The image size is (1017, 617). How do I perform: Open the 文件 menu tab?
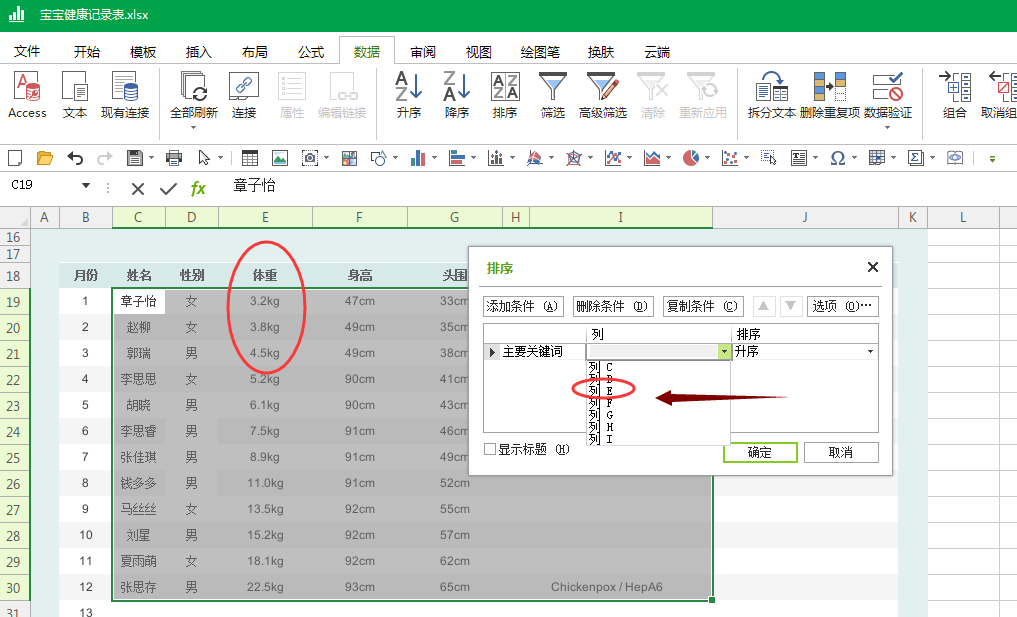click(x=27, y=52)
